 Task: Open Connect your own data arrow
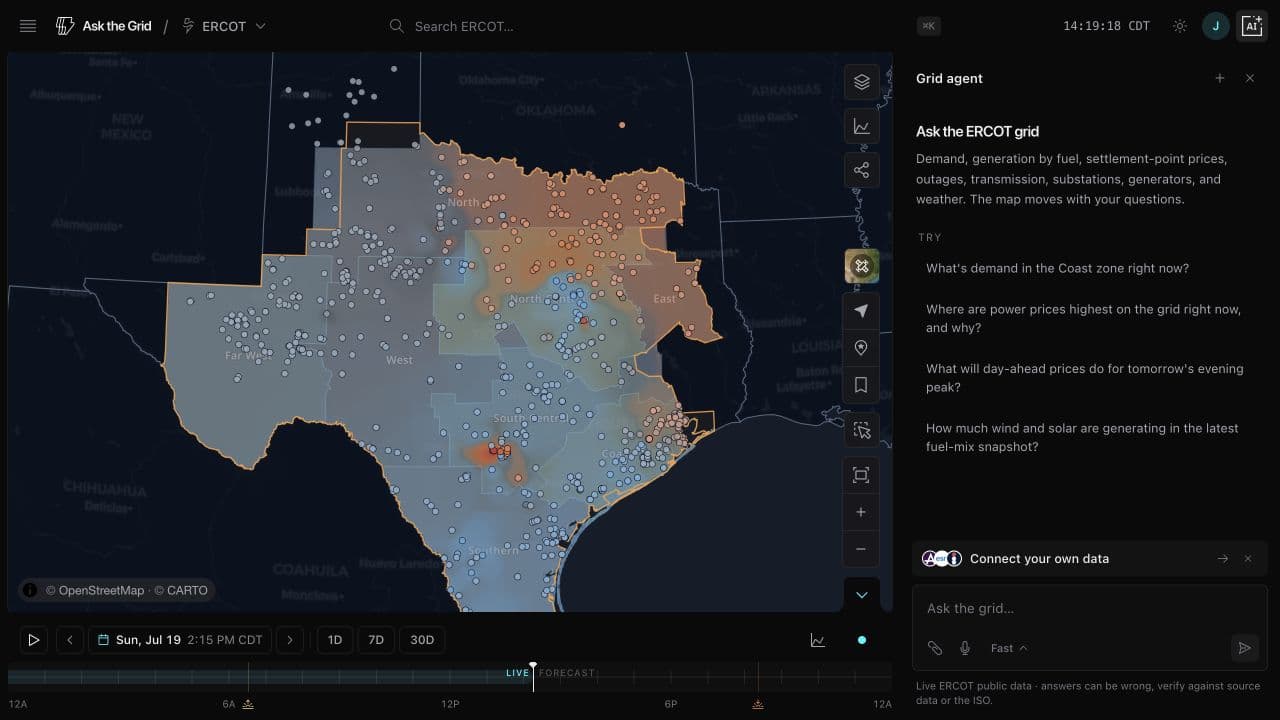[1223, 559]
